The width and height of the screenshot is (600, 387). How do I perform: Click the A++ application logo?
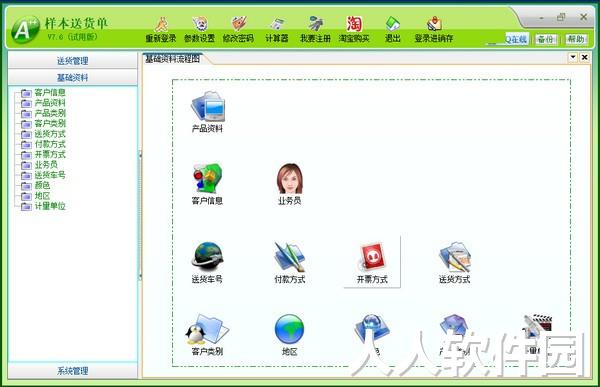click(26, 29)
